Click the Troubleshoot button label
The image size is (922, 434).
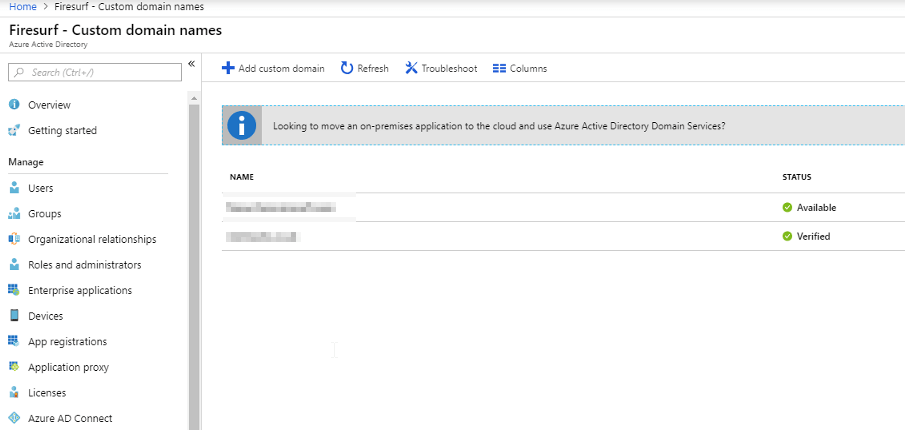point(449,69)
